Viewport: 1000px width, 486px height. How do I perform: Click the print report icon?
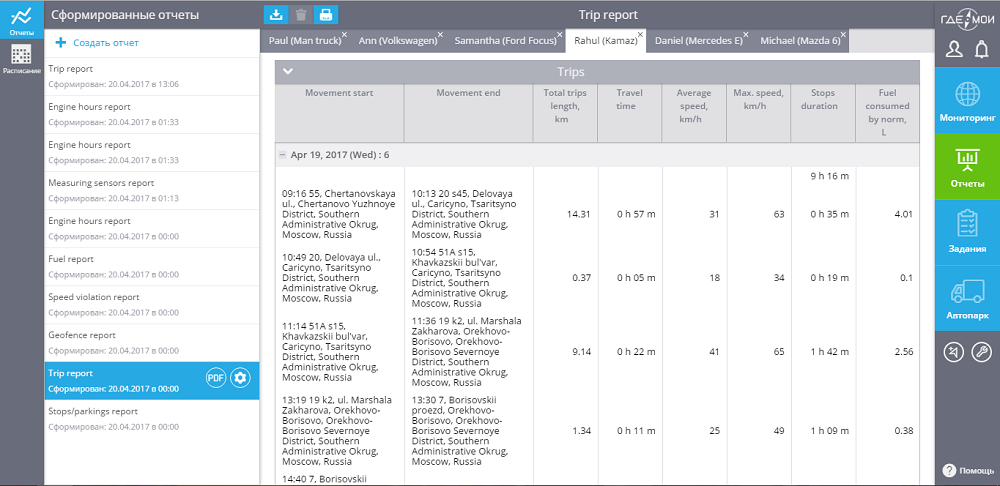326,14
